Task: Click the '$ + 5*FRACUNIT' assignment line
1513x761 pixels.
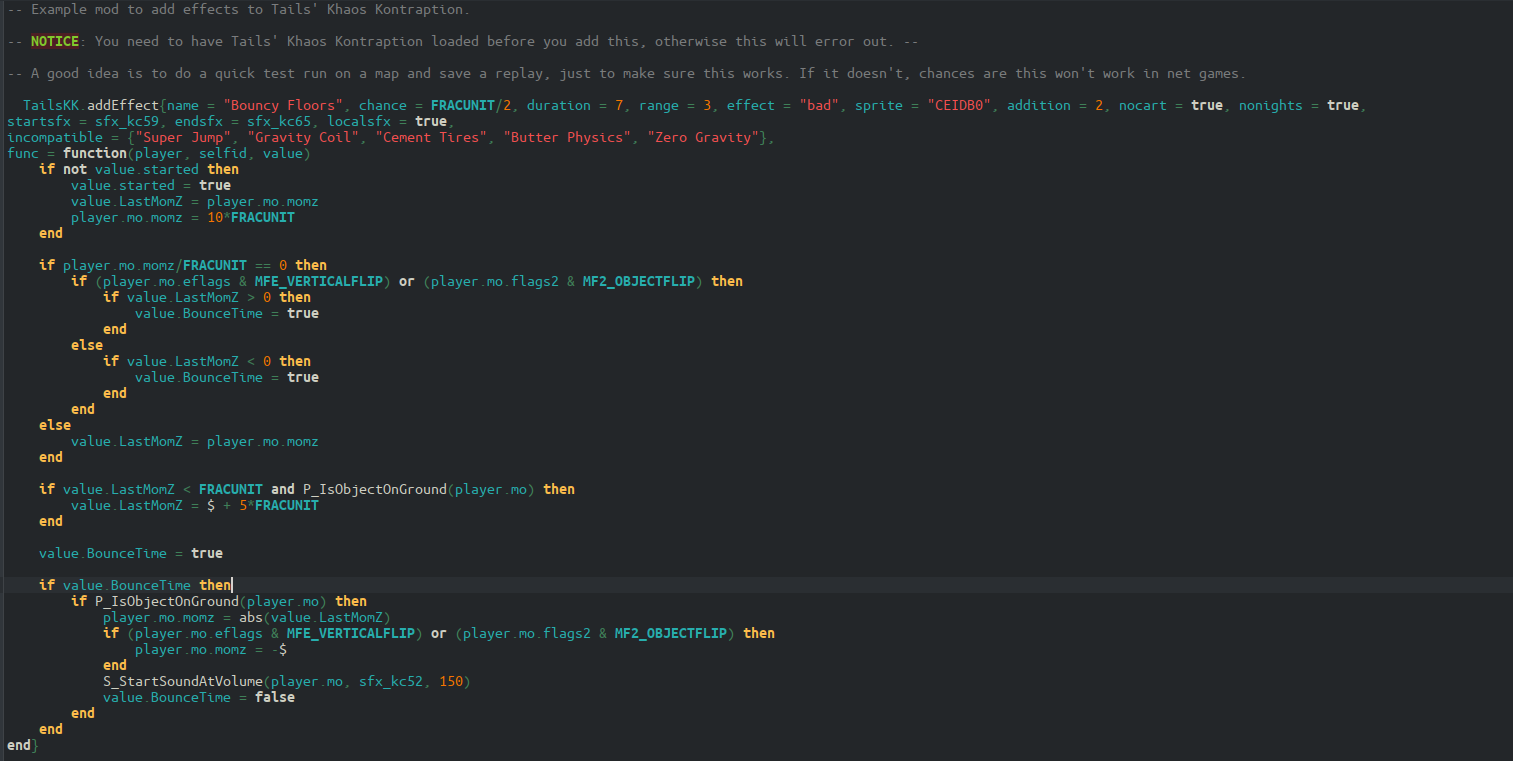Action: point(194,505)
